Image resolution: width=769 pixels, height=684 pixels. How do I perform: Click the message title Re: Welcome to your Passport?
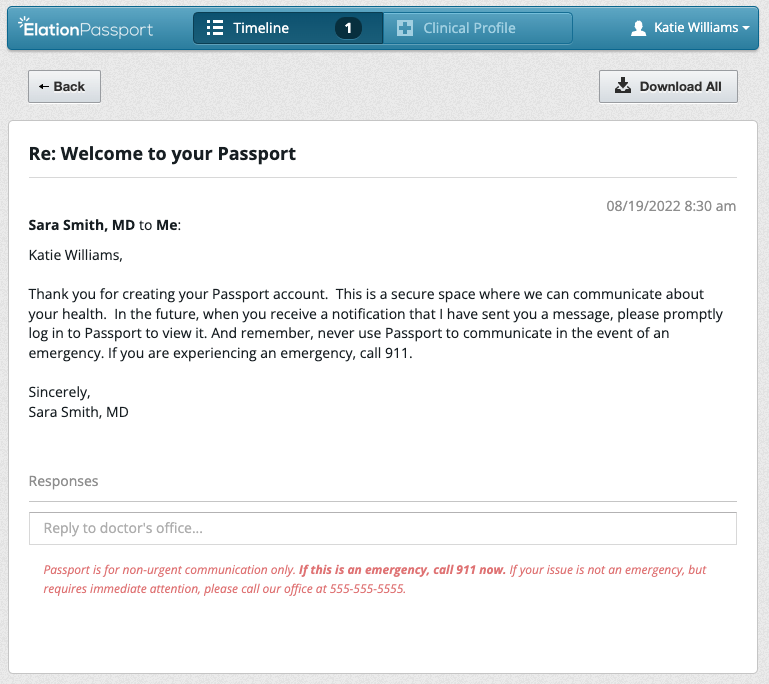(162, 153)
